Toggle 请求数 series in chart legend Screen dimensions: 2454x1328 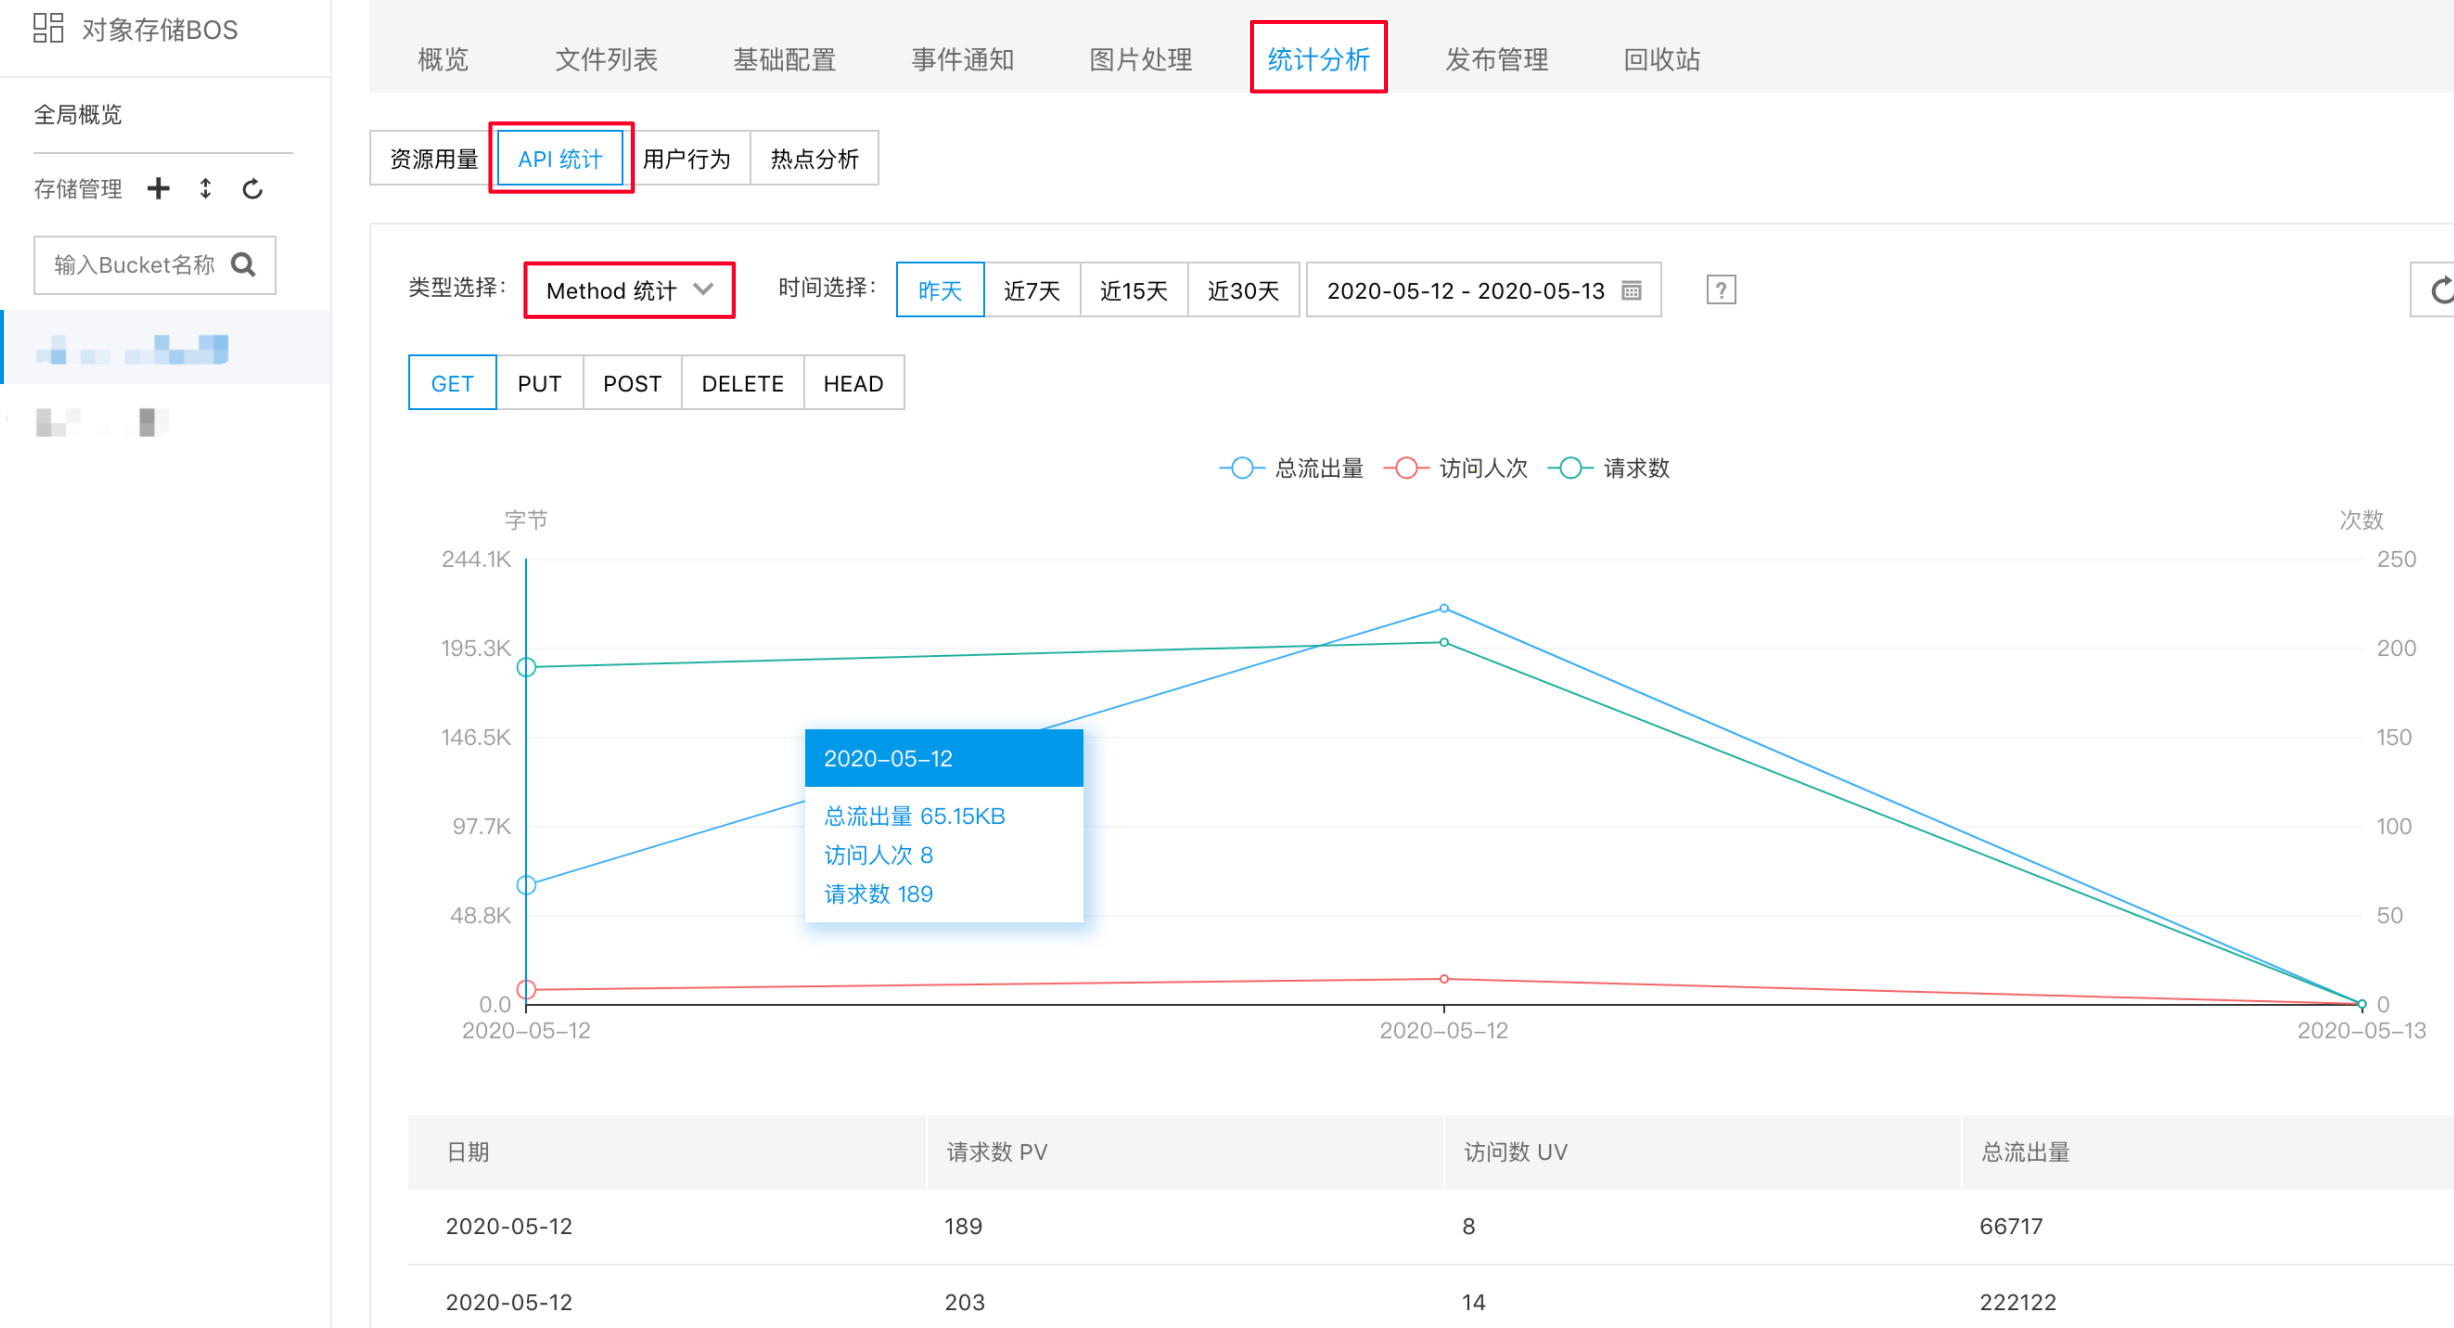tap(1609, 468)
